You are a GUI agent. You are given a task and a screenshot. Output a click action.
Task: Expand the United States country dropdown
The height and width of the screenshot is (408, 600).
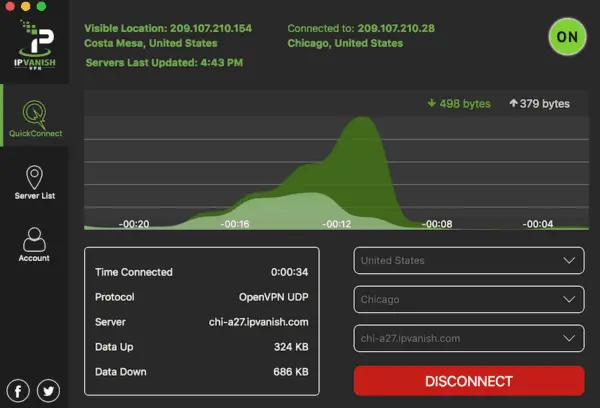click(x=469, y=261)
